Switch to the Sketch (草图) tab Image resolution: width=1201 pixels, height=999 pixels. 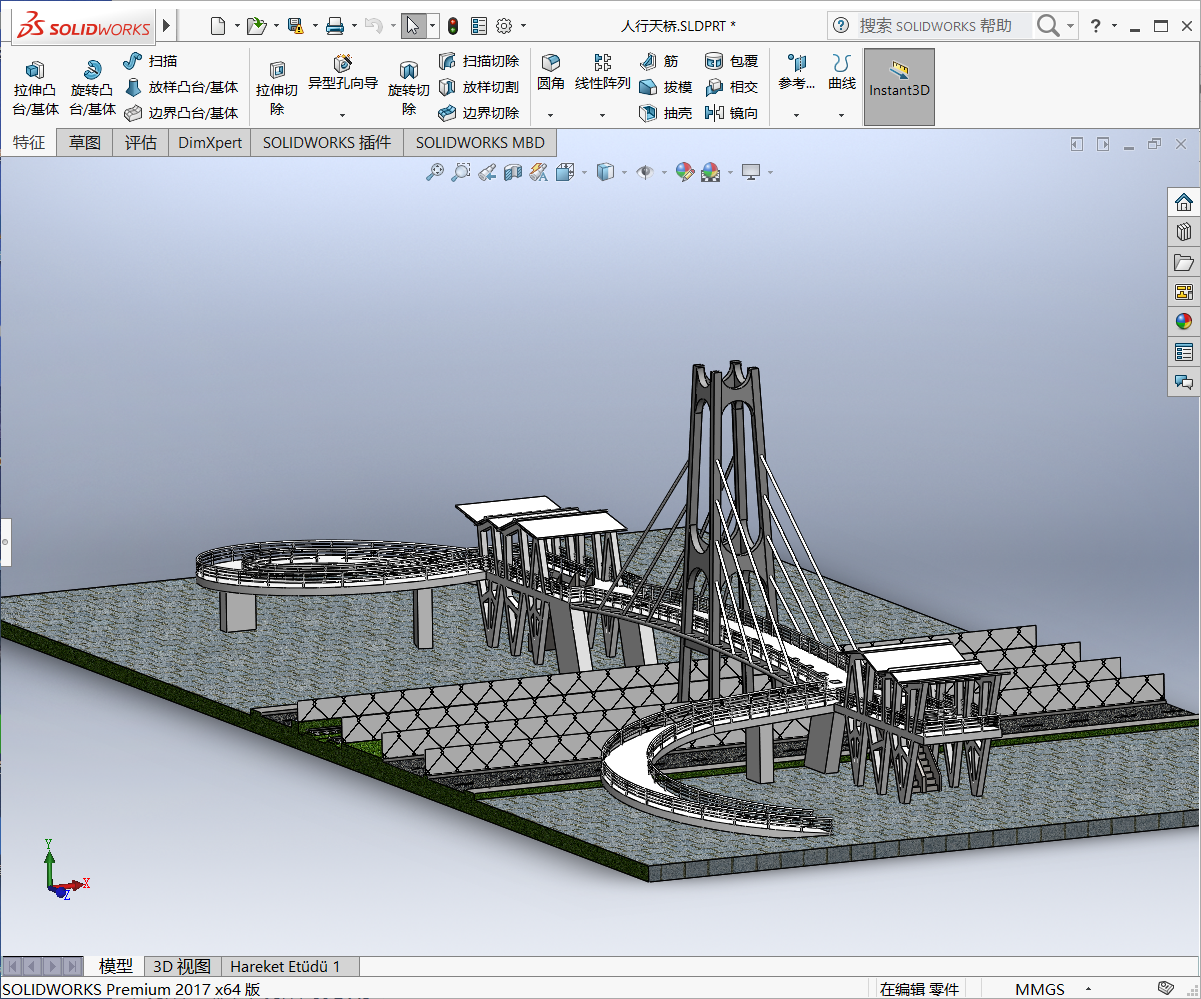point(84,142)
